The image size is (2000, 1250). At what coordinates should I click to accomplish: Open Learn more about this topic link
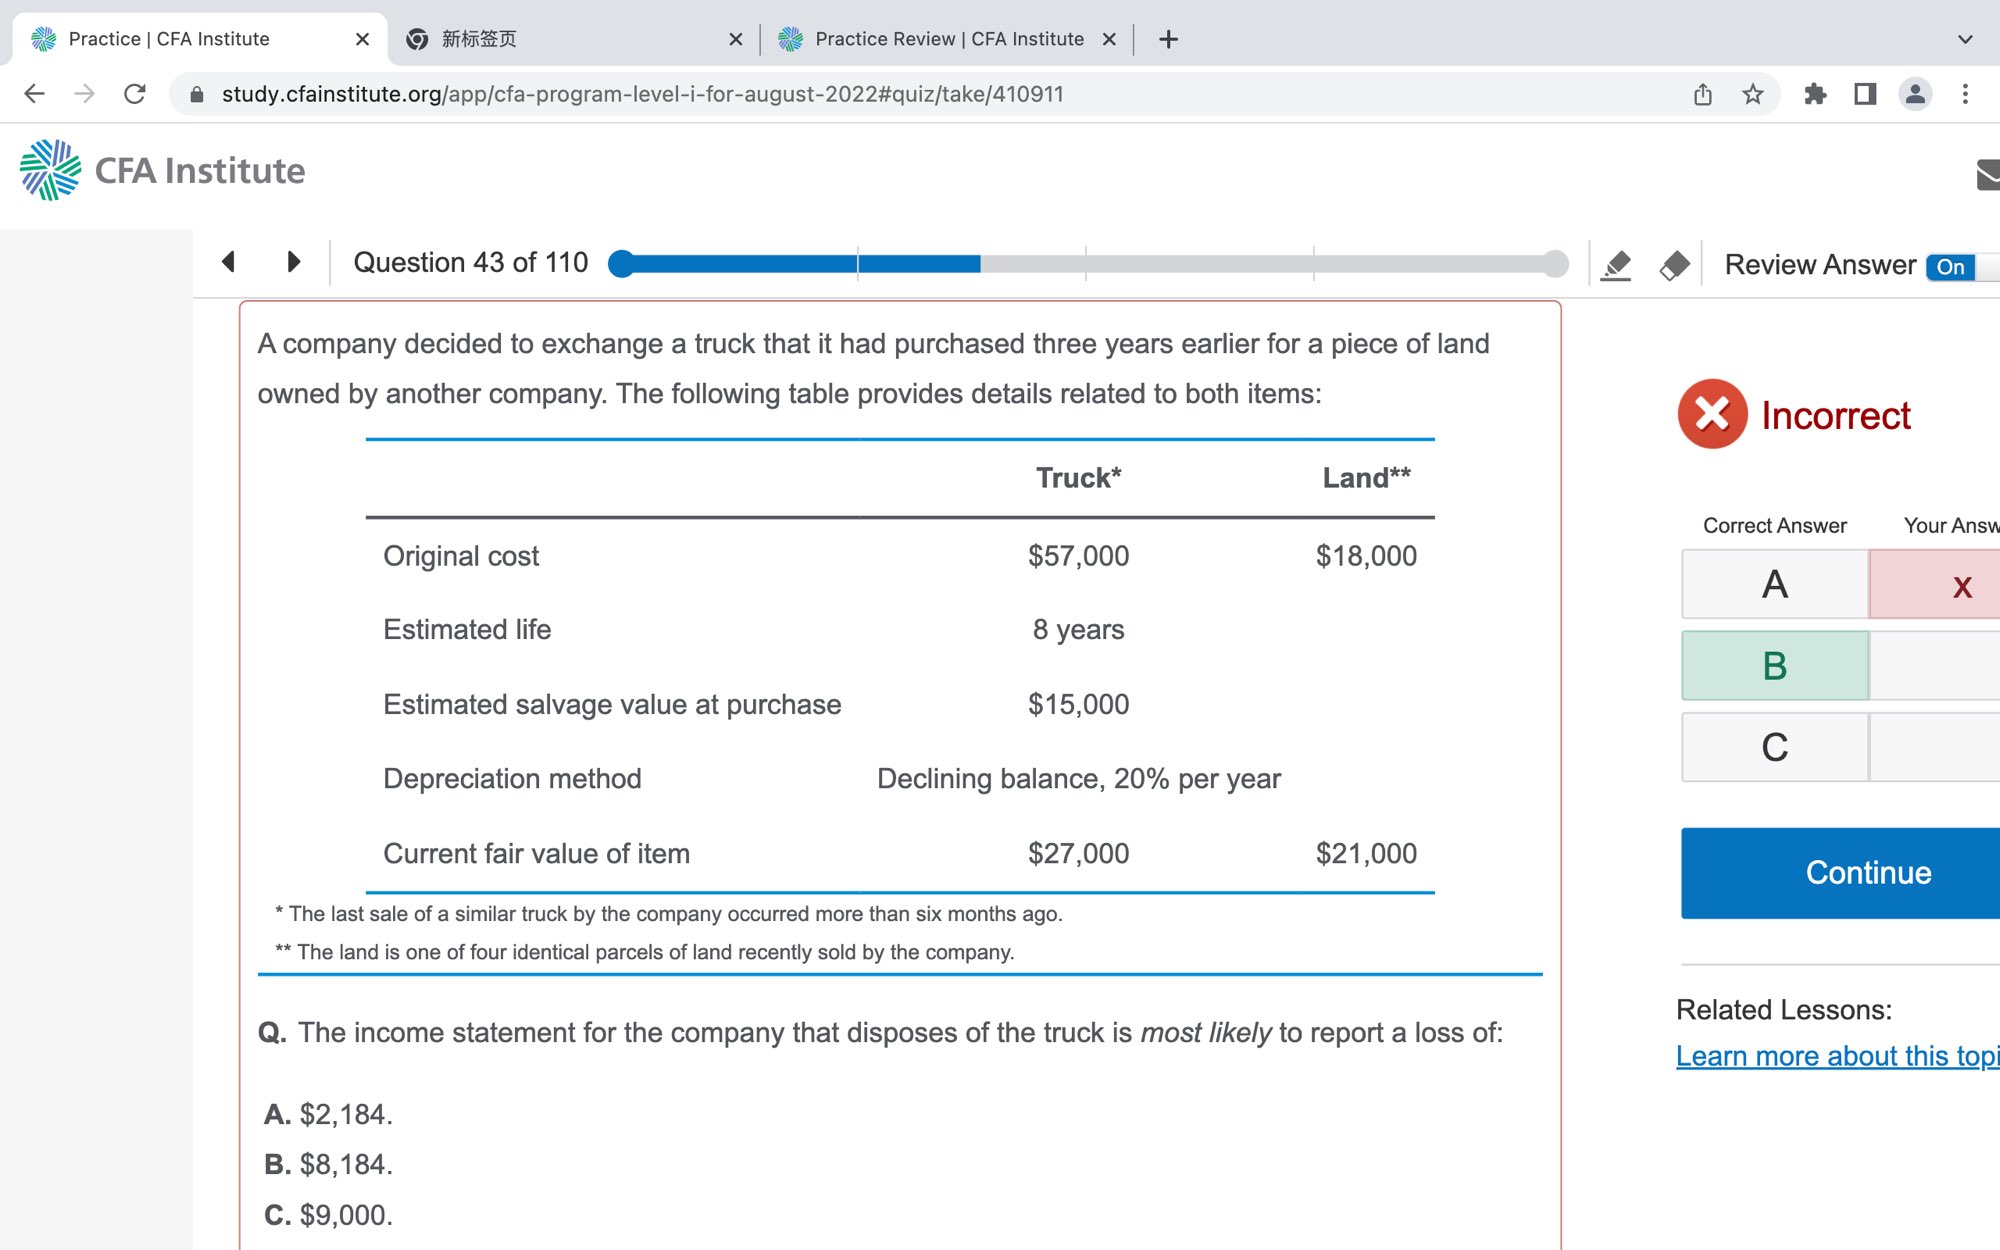1837,1056
